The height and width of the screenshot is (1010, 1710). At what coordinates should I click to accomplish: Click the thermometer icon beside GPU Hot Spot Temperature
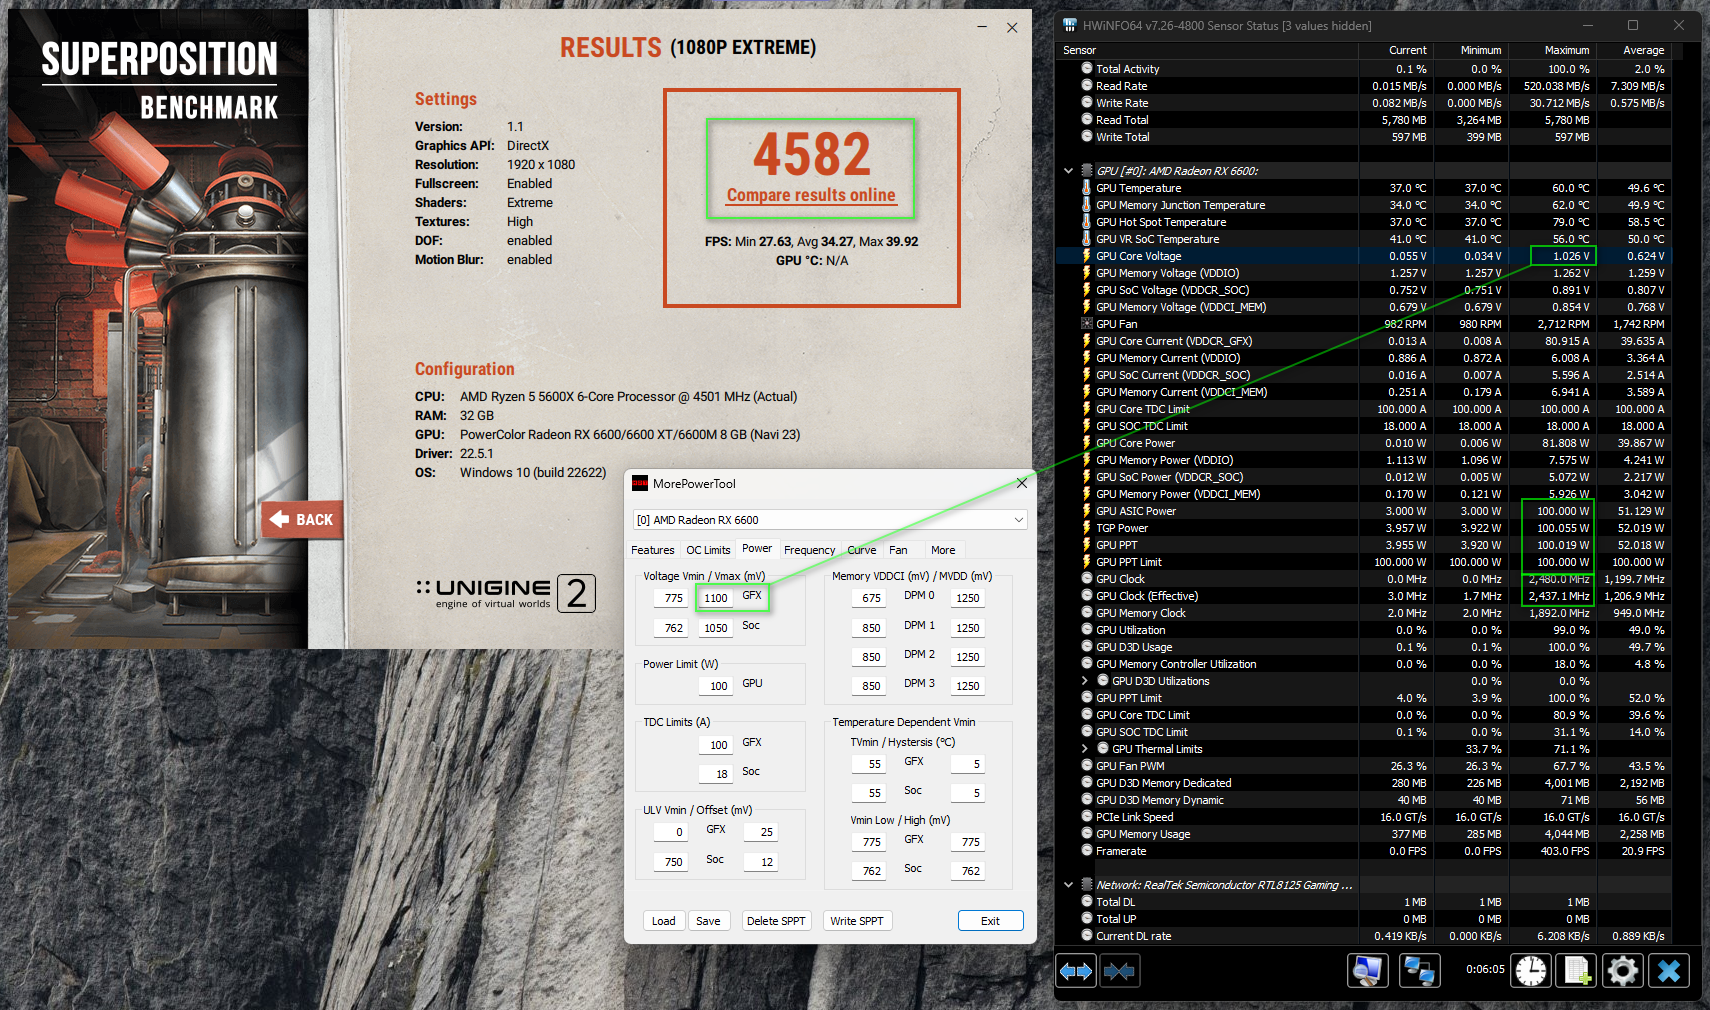pos(1087,222)
